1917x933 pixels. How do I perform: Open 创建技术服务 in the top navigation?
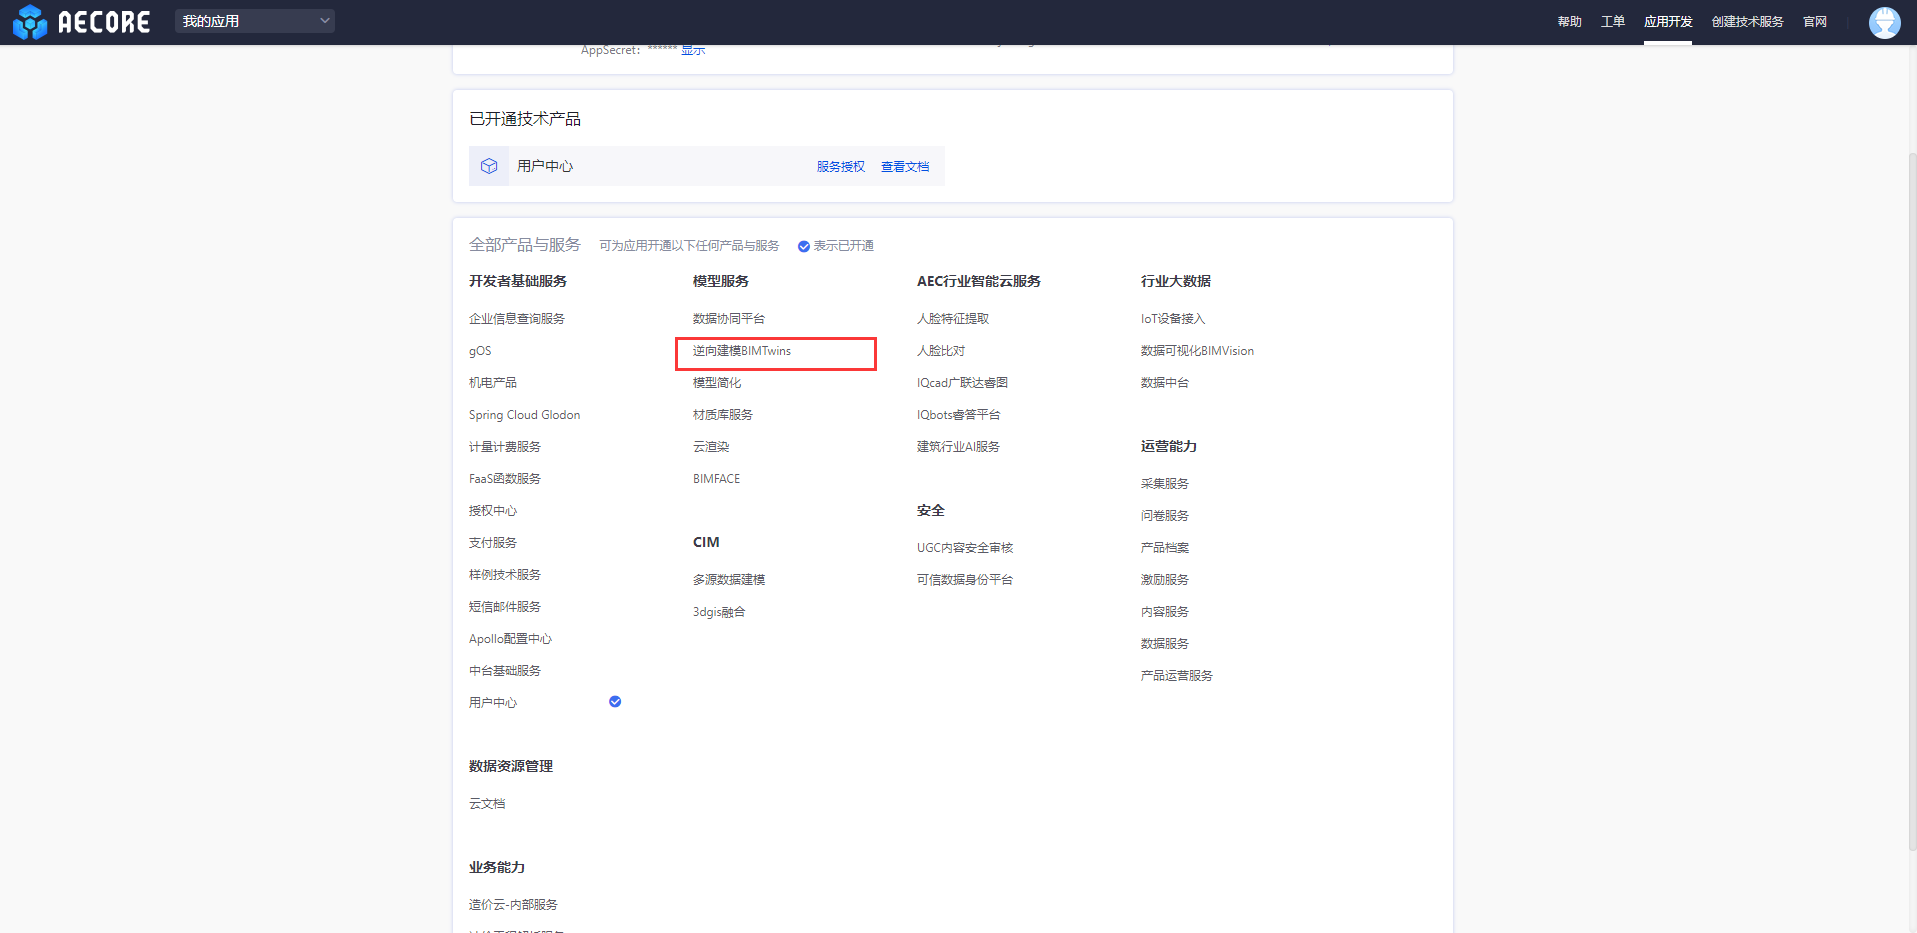point(1747,22)
